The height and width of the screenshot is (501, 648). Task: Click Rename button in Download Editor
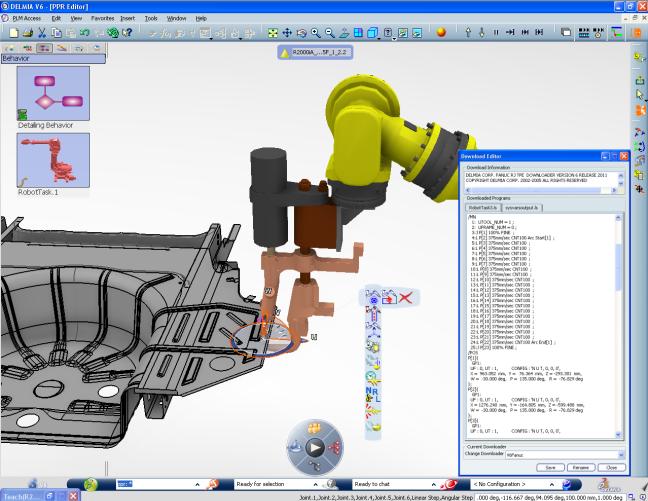pos(581,467)
